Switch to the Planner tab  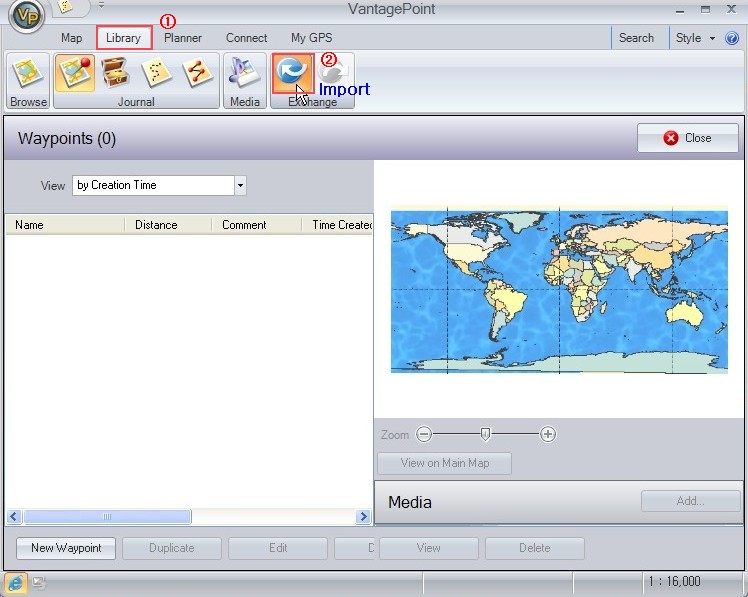click(x=183, y=38)
